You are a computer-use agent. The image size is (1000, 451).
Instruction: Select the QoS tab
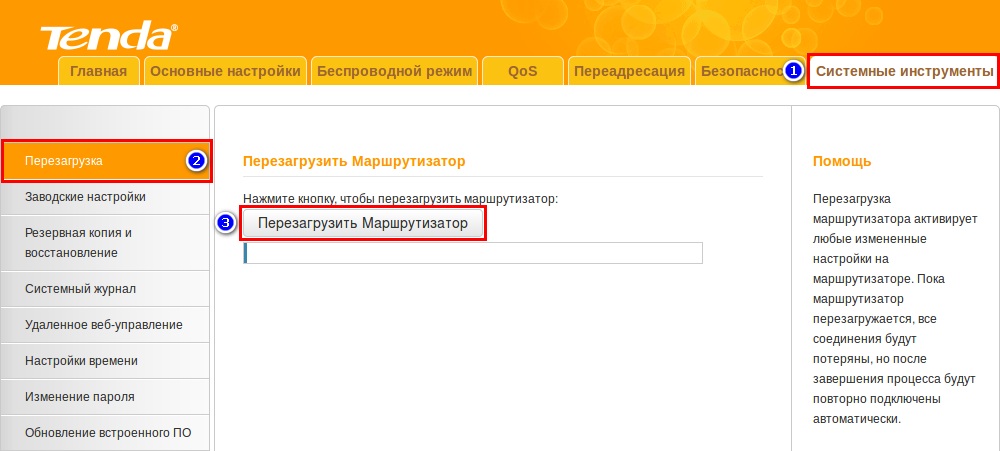tap(523, 71)
